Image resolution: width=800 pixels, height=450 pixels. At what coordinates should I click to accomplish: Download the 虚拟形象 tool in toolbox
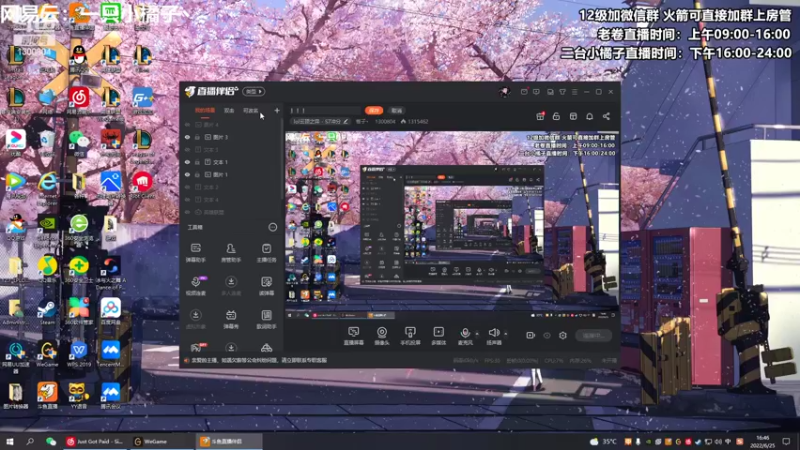click(195, 319)
